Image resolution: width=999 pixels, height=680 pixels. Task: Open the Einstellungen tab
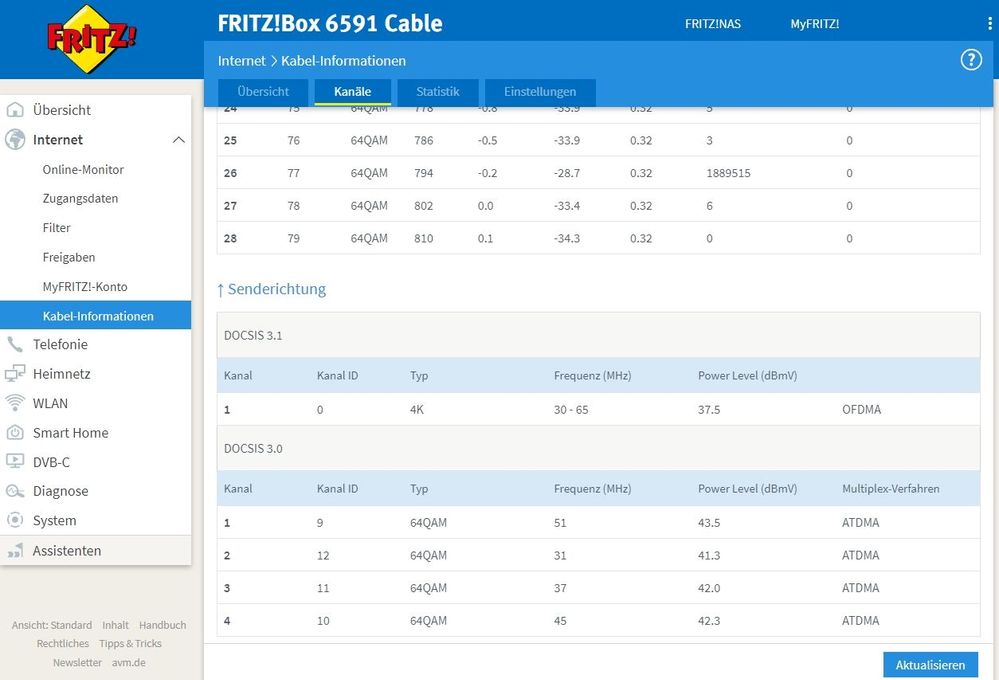(x=540, y=92)
